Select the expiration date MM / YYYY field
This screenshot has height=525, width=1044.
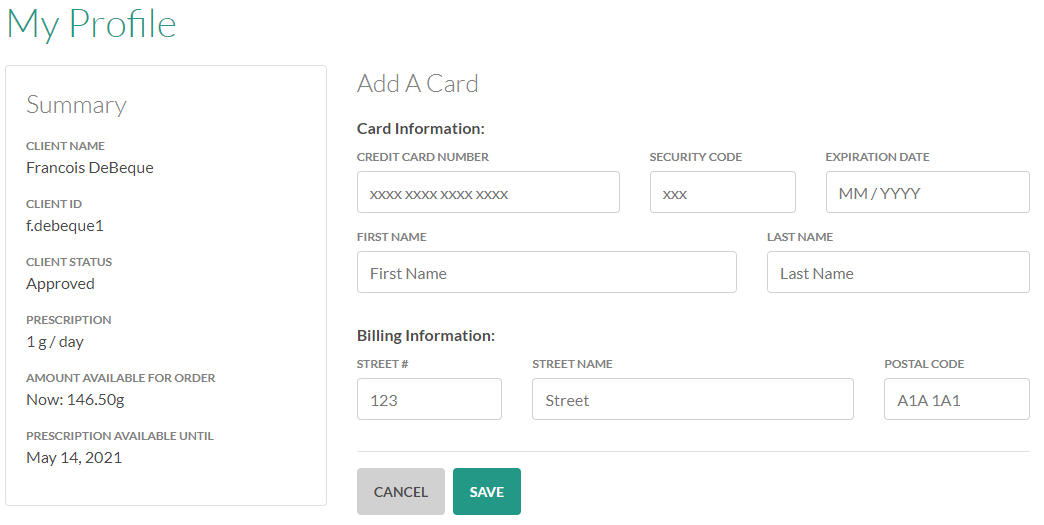(927, 192)
